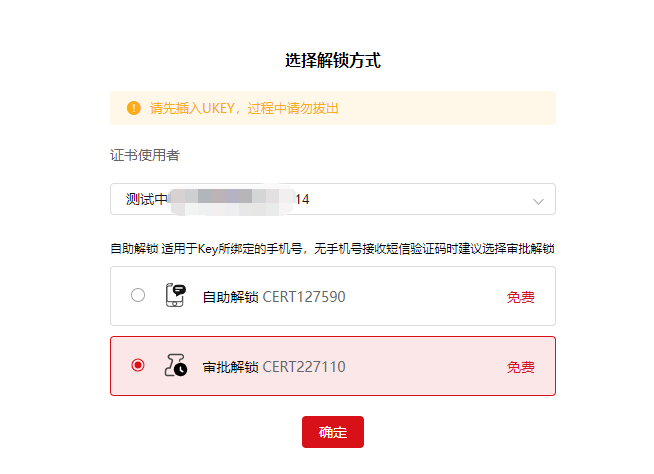Click the orange warning exclamation icon
Screen dimensions: 654x474
pyautogui.click(x=133, y=108)
